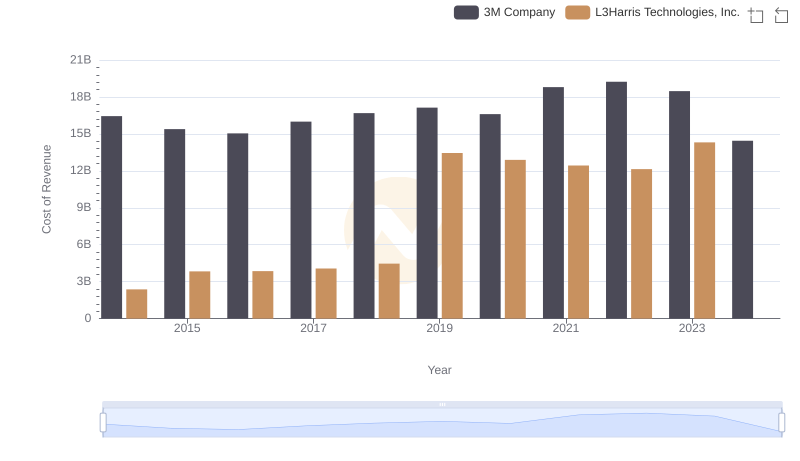This screenshot has height=461, width=800.
Task: Click 3M Company legend color swatch
Action: coord(466,12)
